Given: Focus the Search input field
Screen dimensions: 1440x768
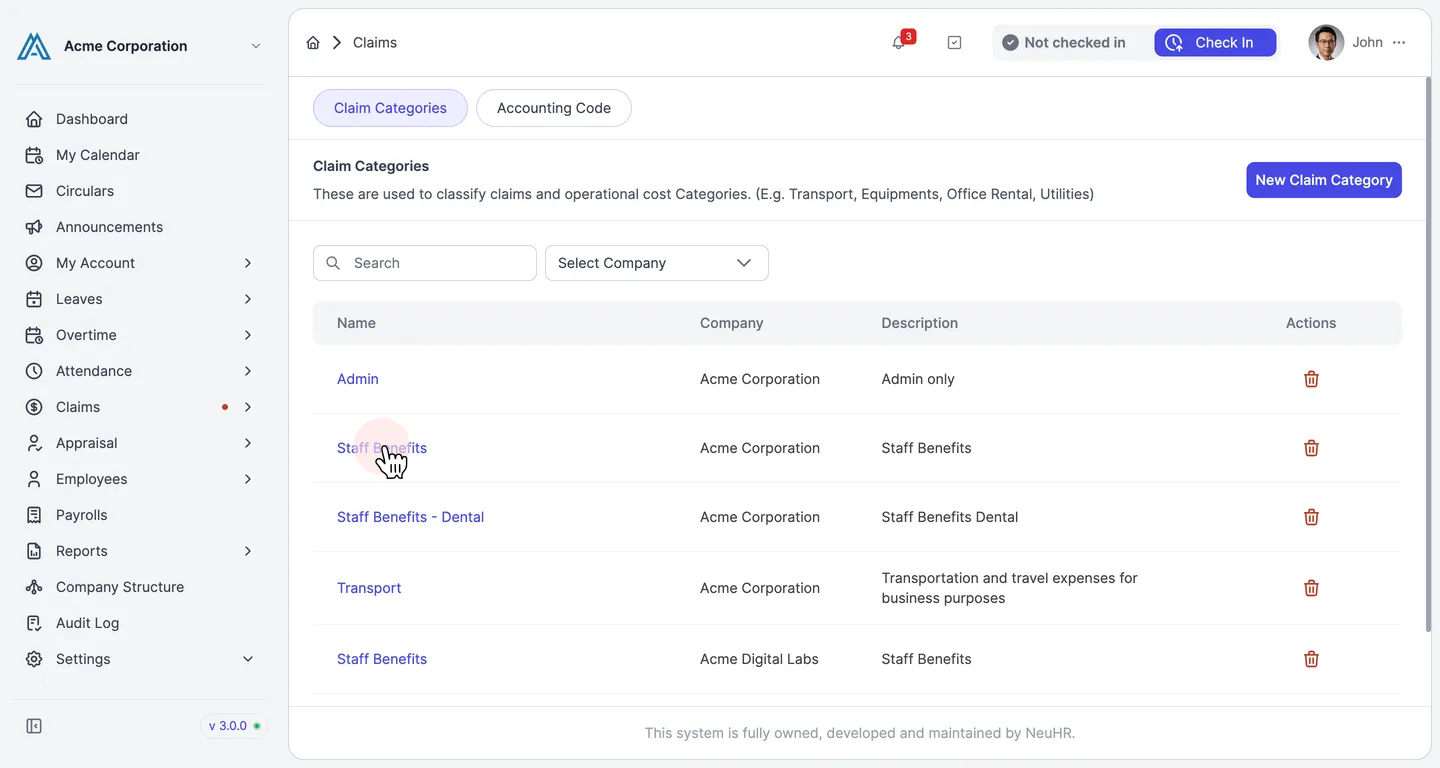Looking at the screenshot, I should point(425,263).
